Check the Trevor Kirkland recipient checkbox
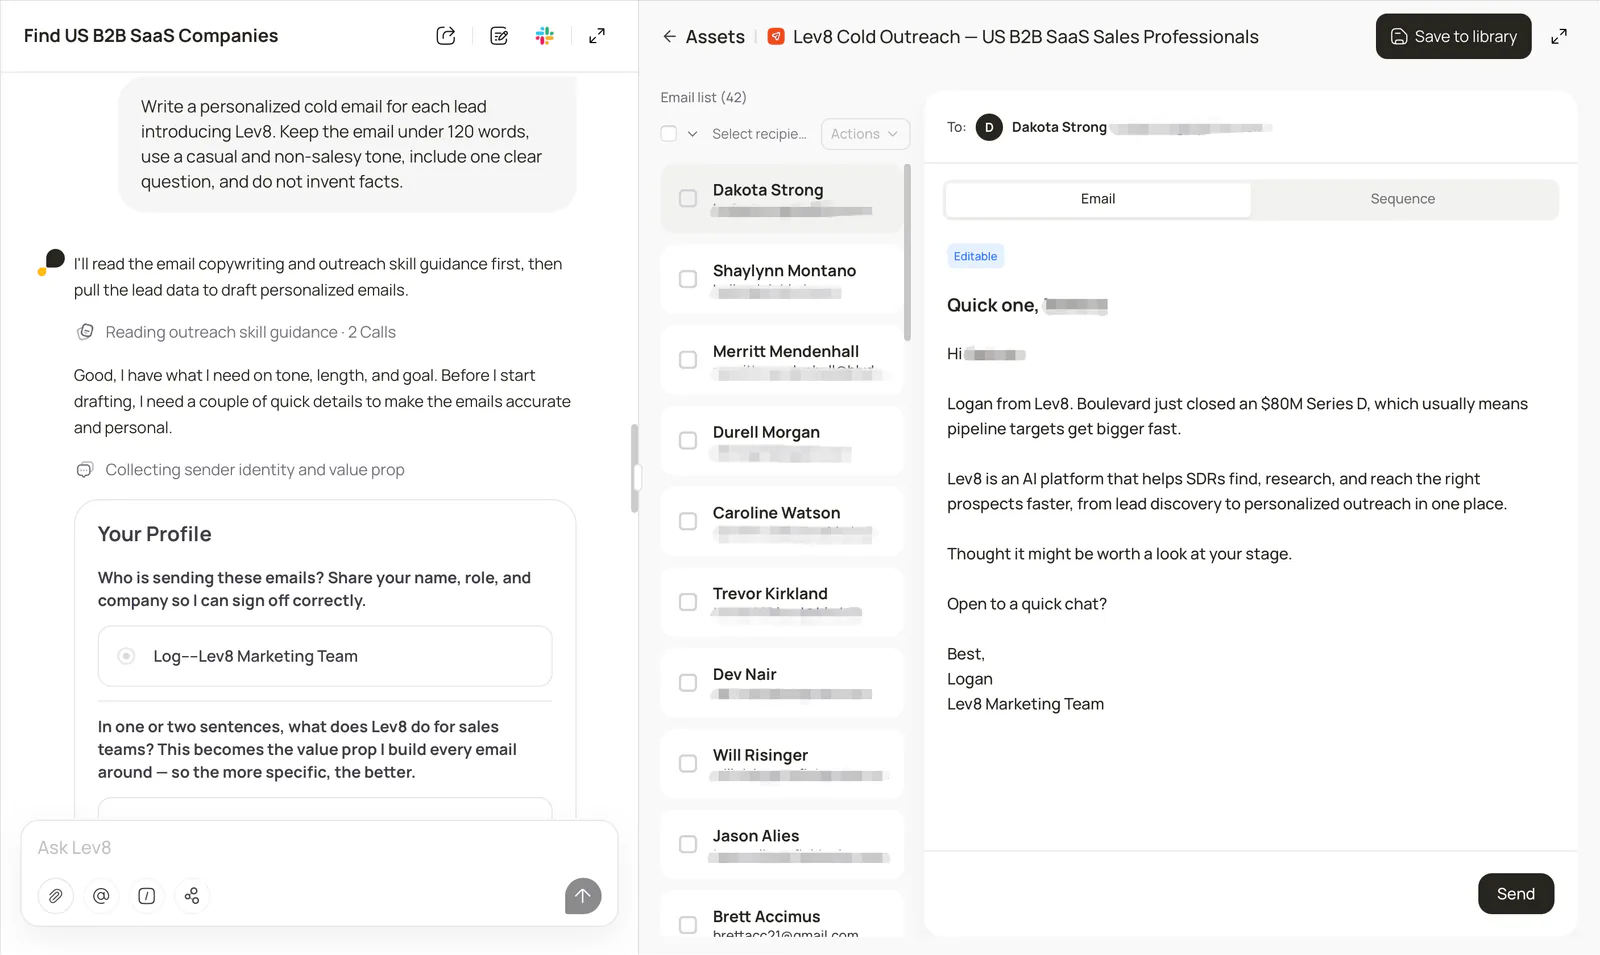 pyautogui.click(x=688, y=602)
